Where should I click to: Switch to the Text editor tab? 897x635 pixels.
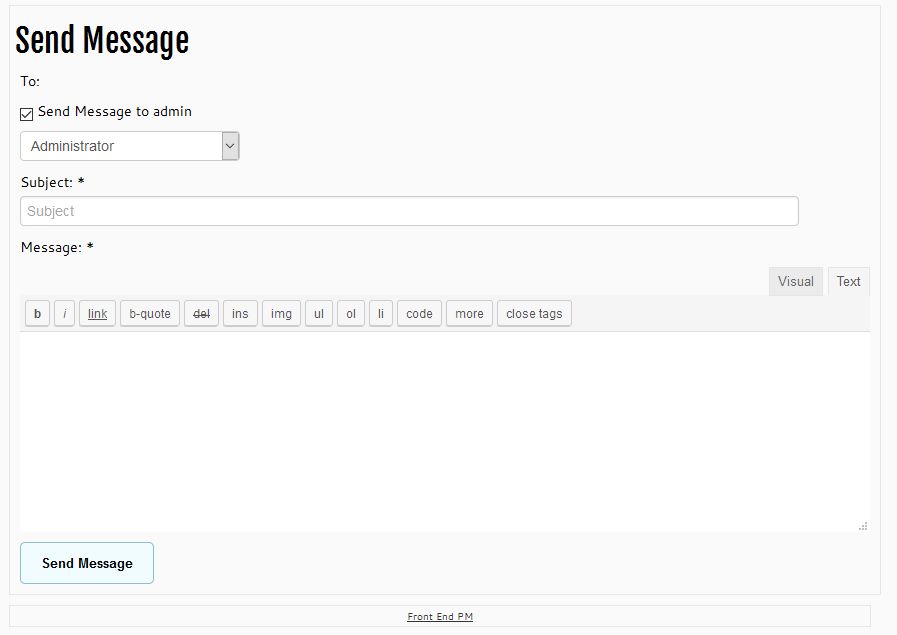tap(848, 282)
